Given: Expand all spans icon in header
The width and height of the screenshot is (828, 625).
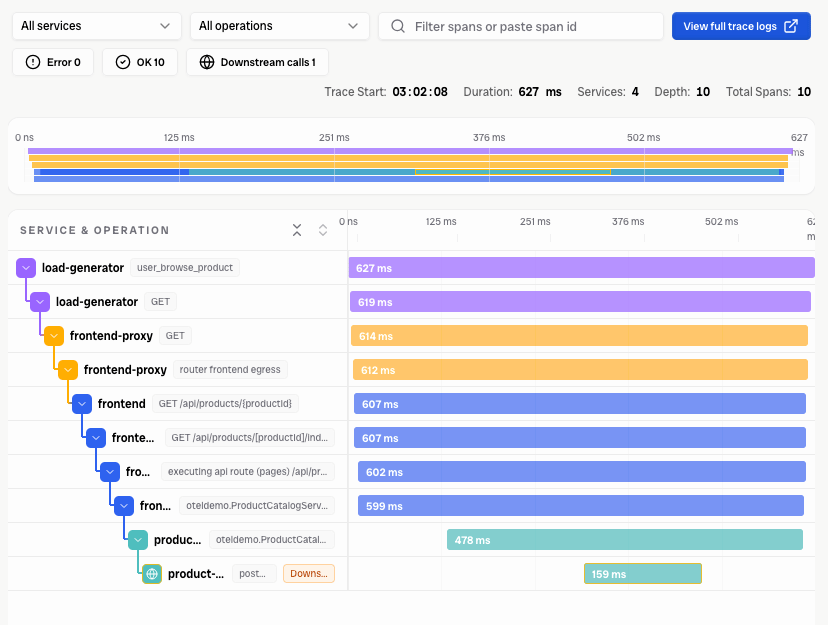Looking at the screenshot, I should (323, 230).
